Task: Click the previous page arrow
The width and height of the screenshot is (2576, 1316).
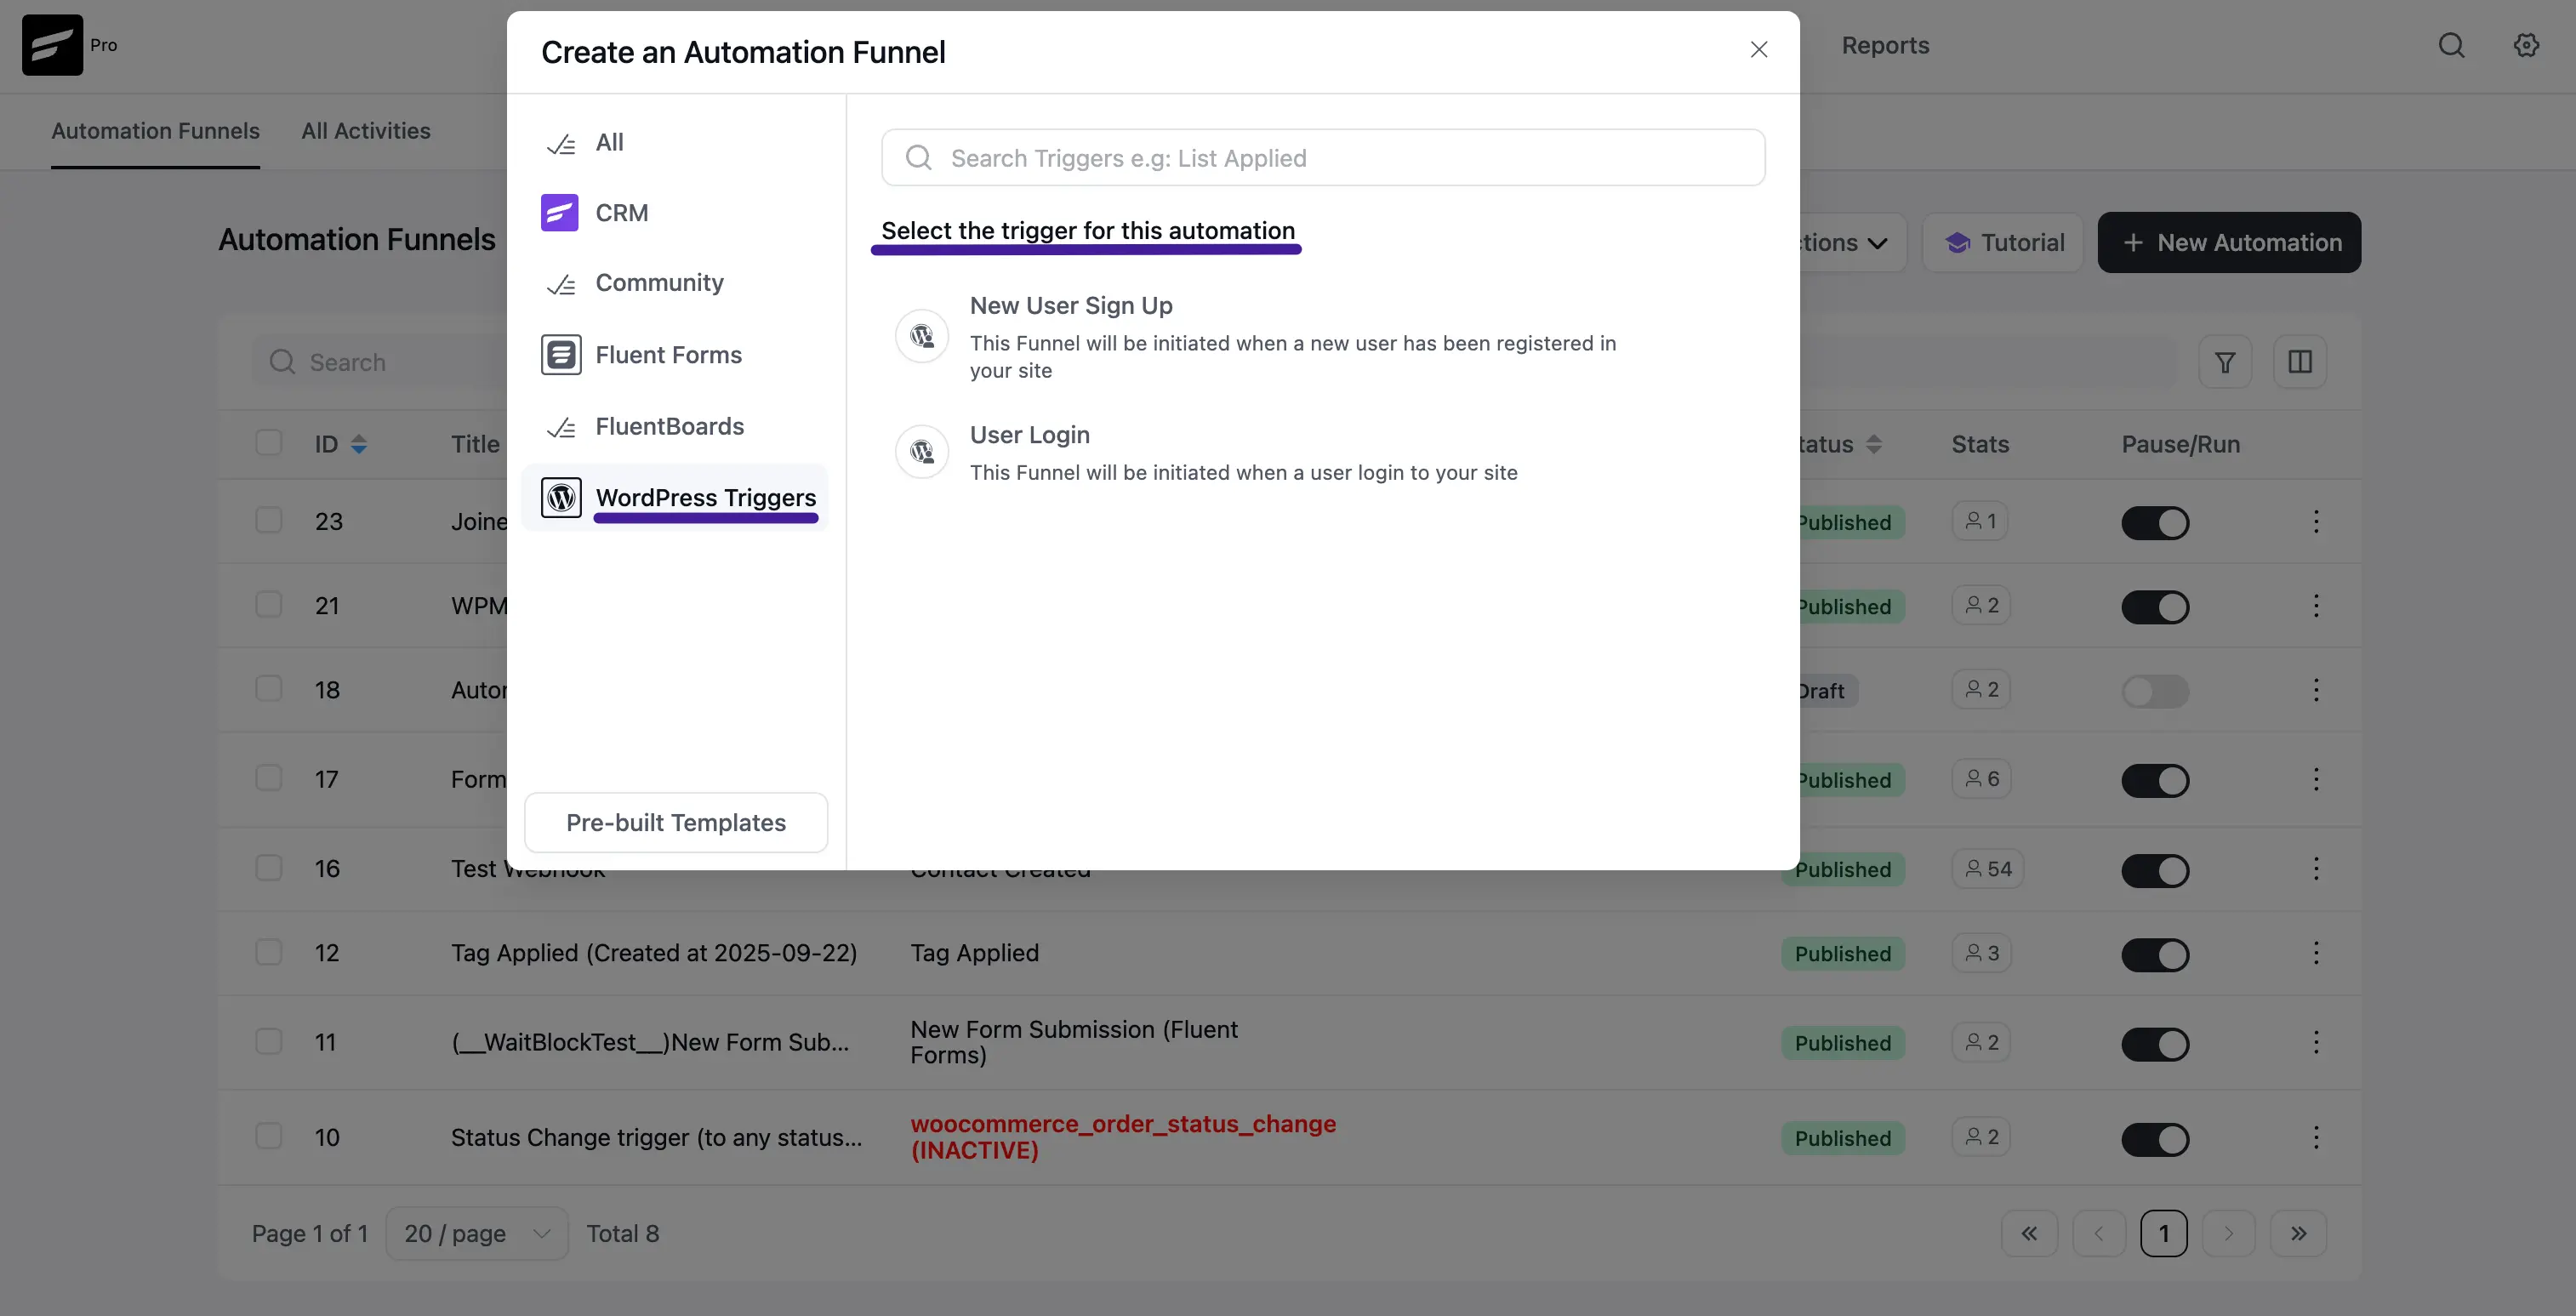Action: point(2099,1233)
